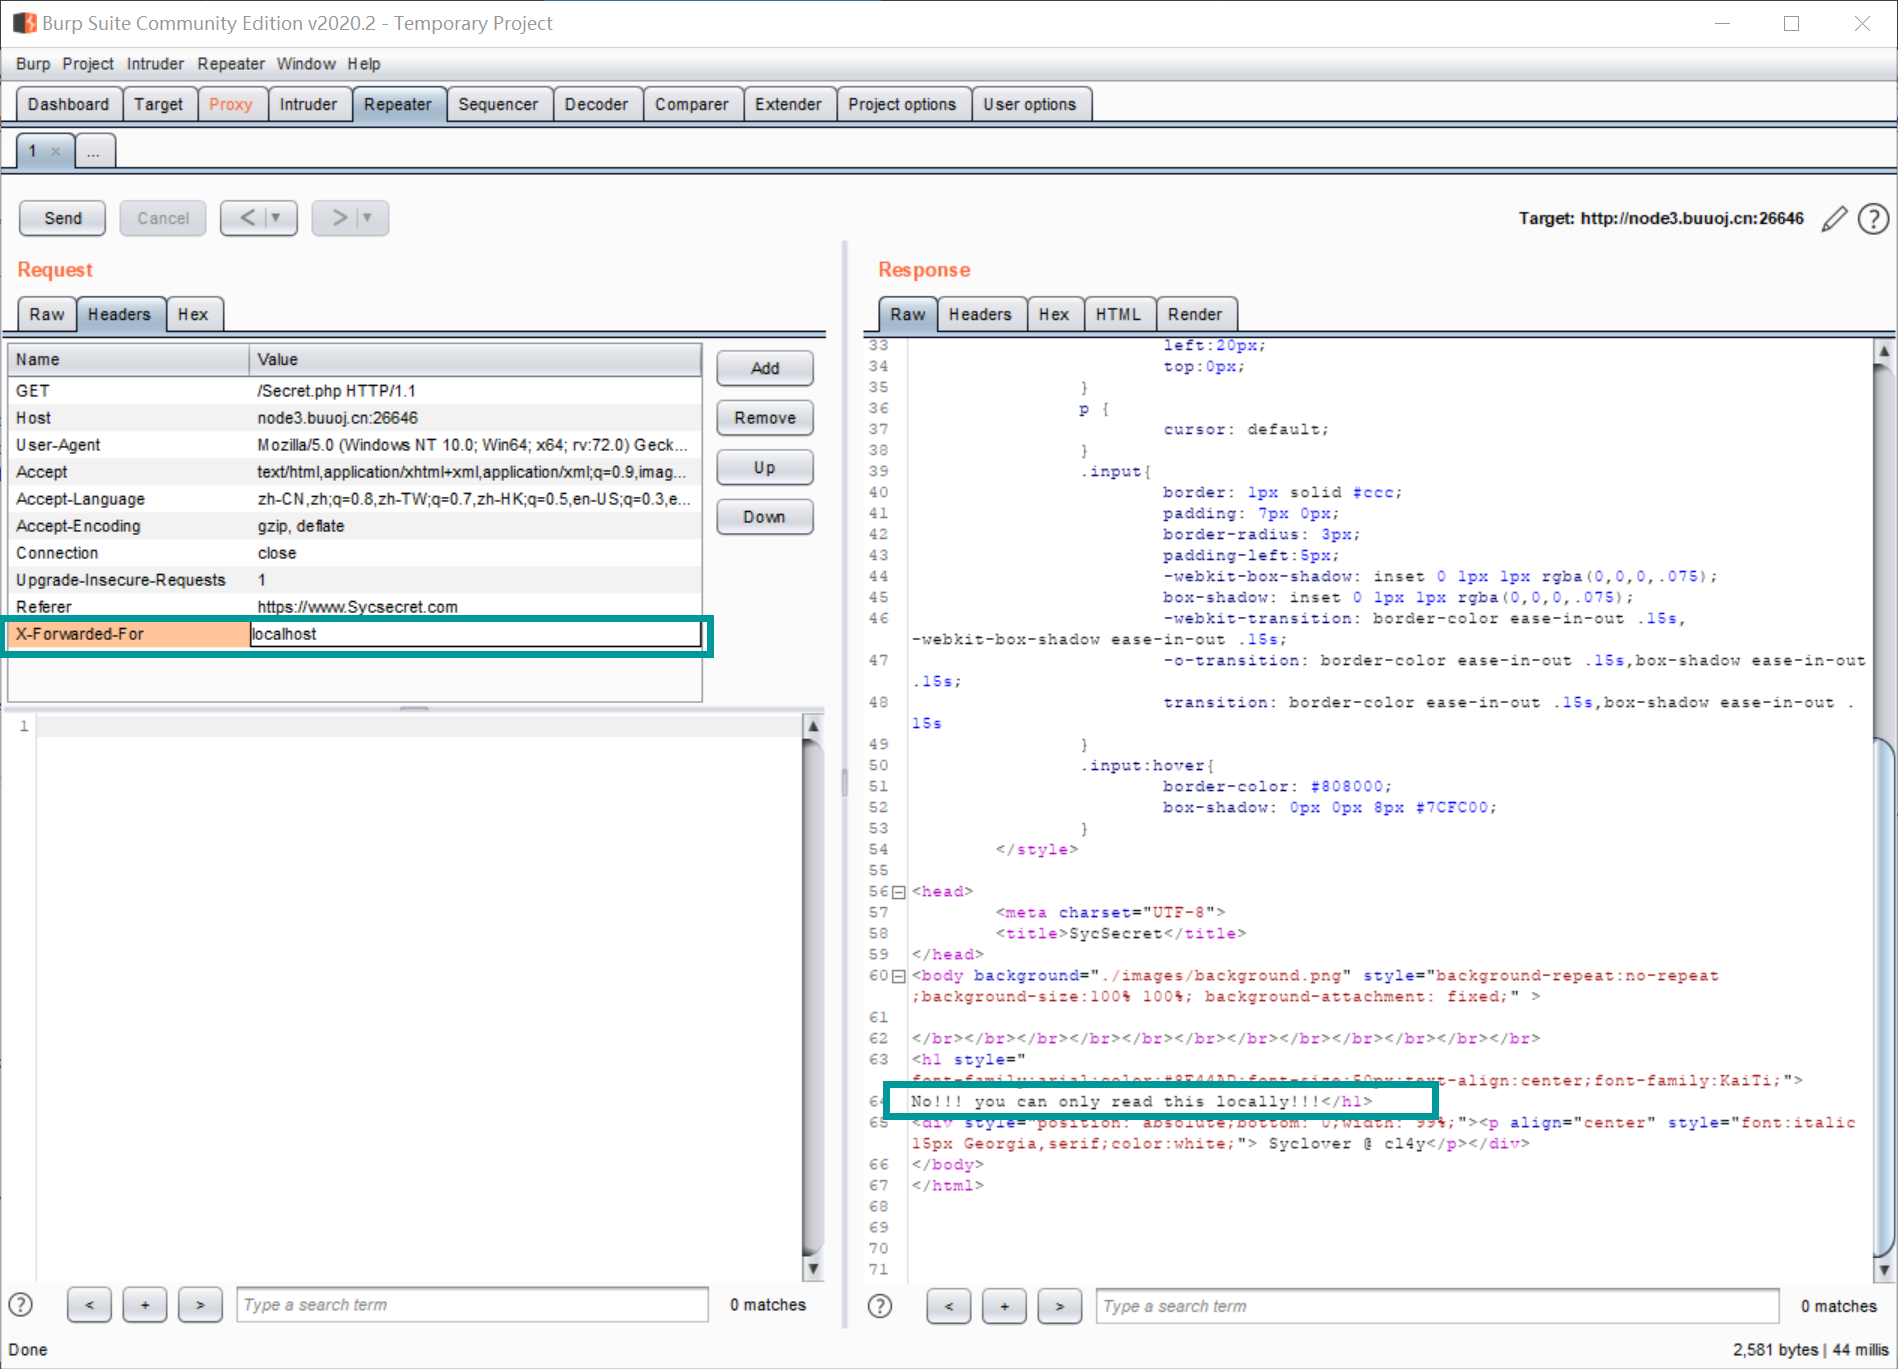Open history back dropdown arrow

pos(276,218)
